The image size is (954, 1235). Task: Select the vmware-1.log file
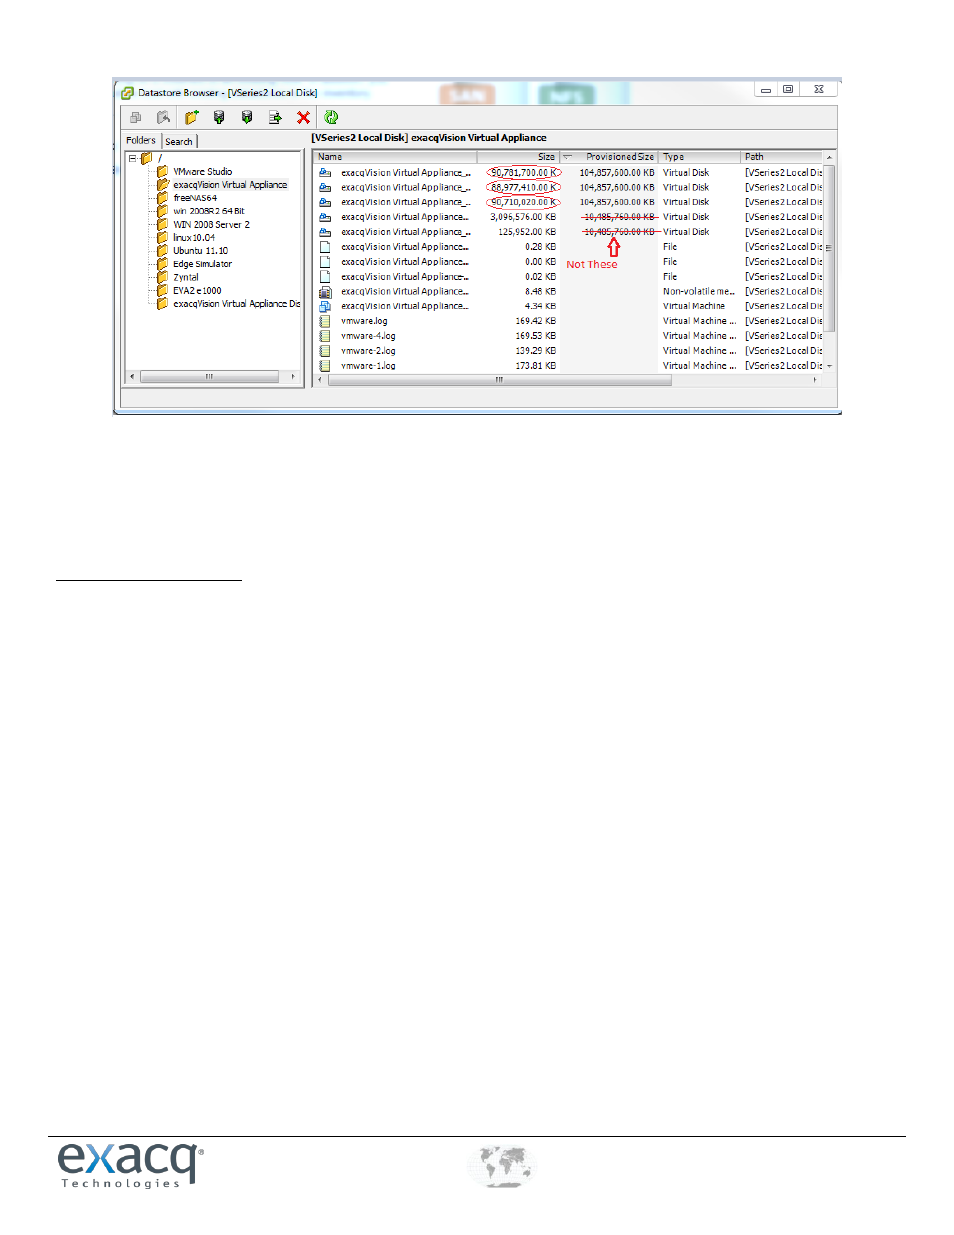[570, 366]
